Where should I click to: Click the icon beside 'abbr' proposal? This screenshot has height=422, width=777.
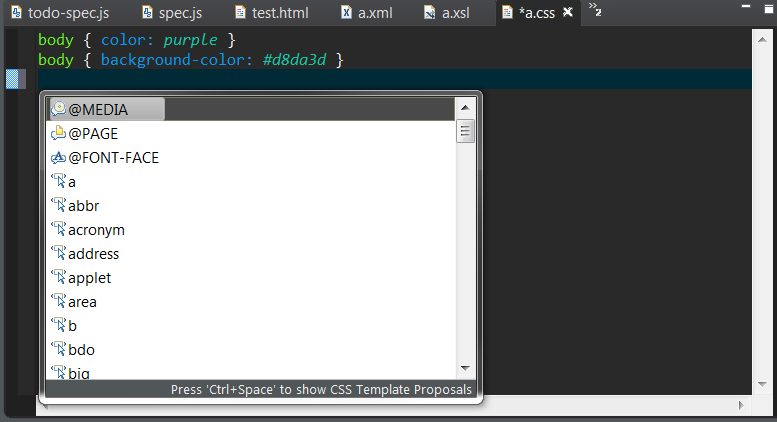point(58,205)
